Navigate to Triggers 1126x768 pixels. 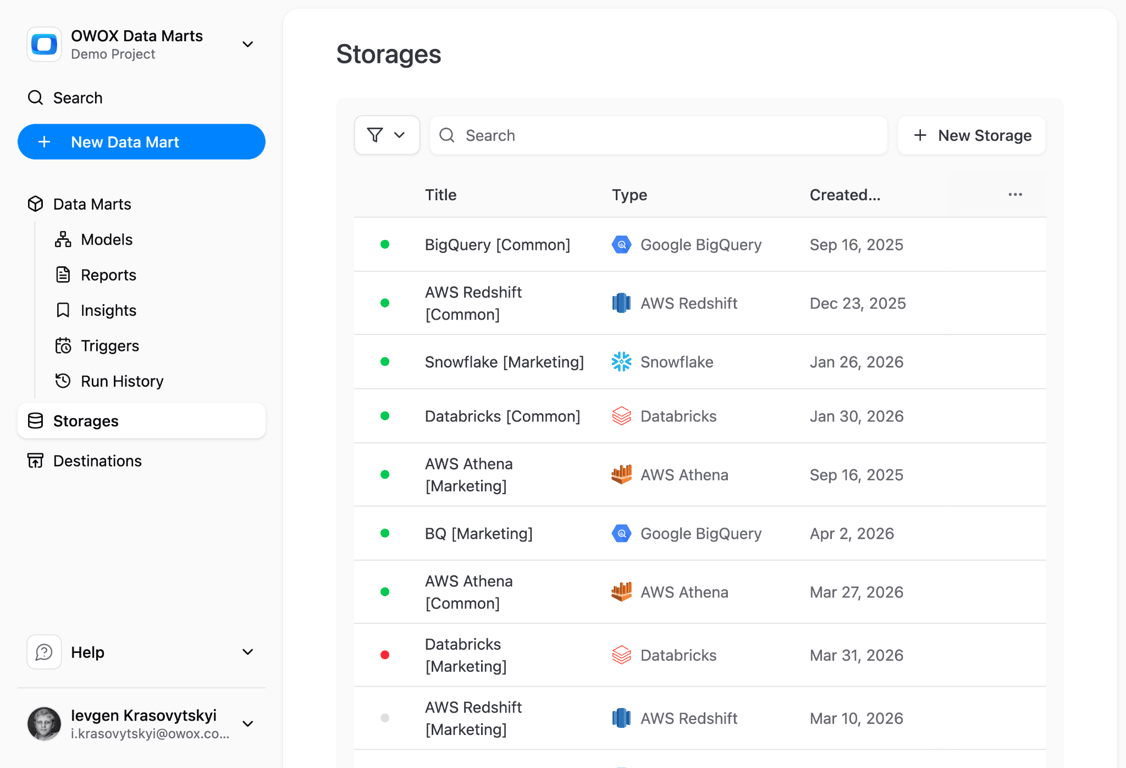(x=110, y=346)
